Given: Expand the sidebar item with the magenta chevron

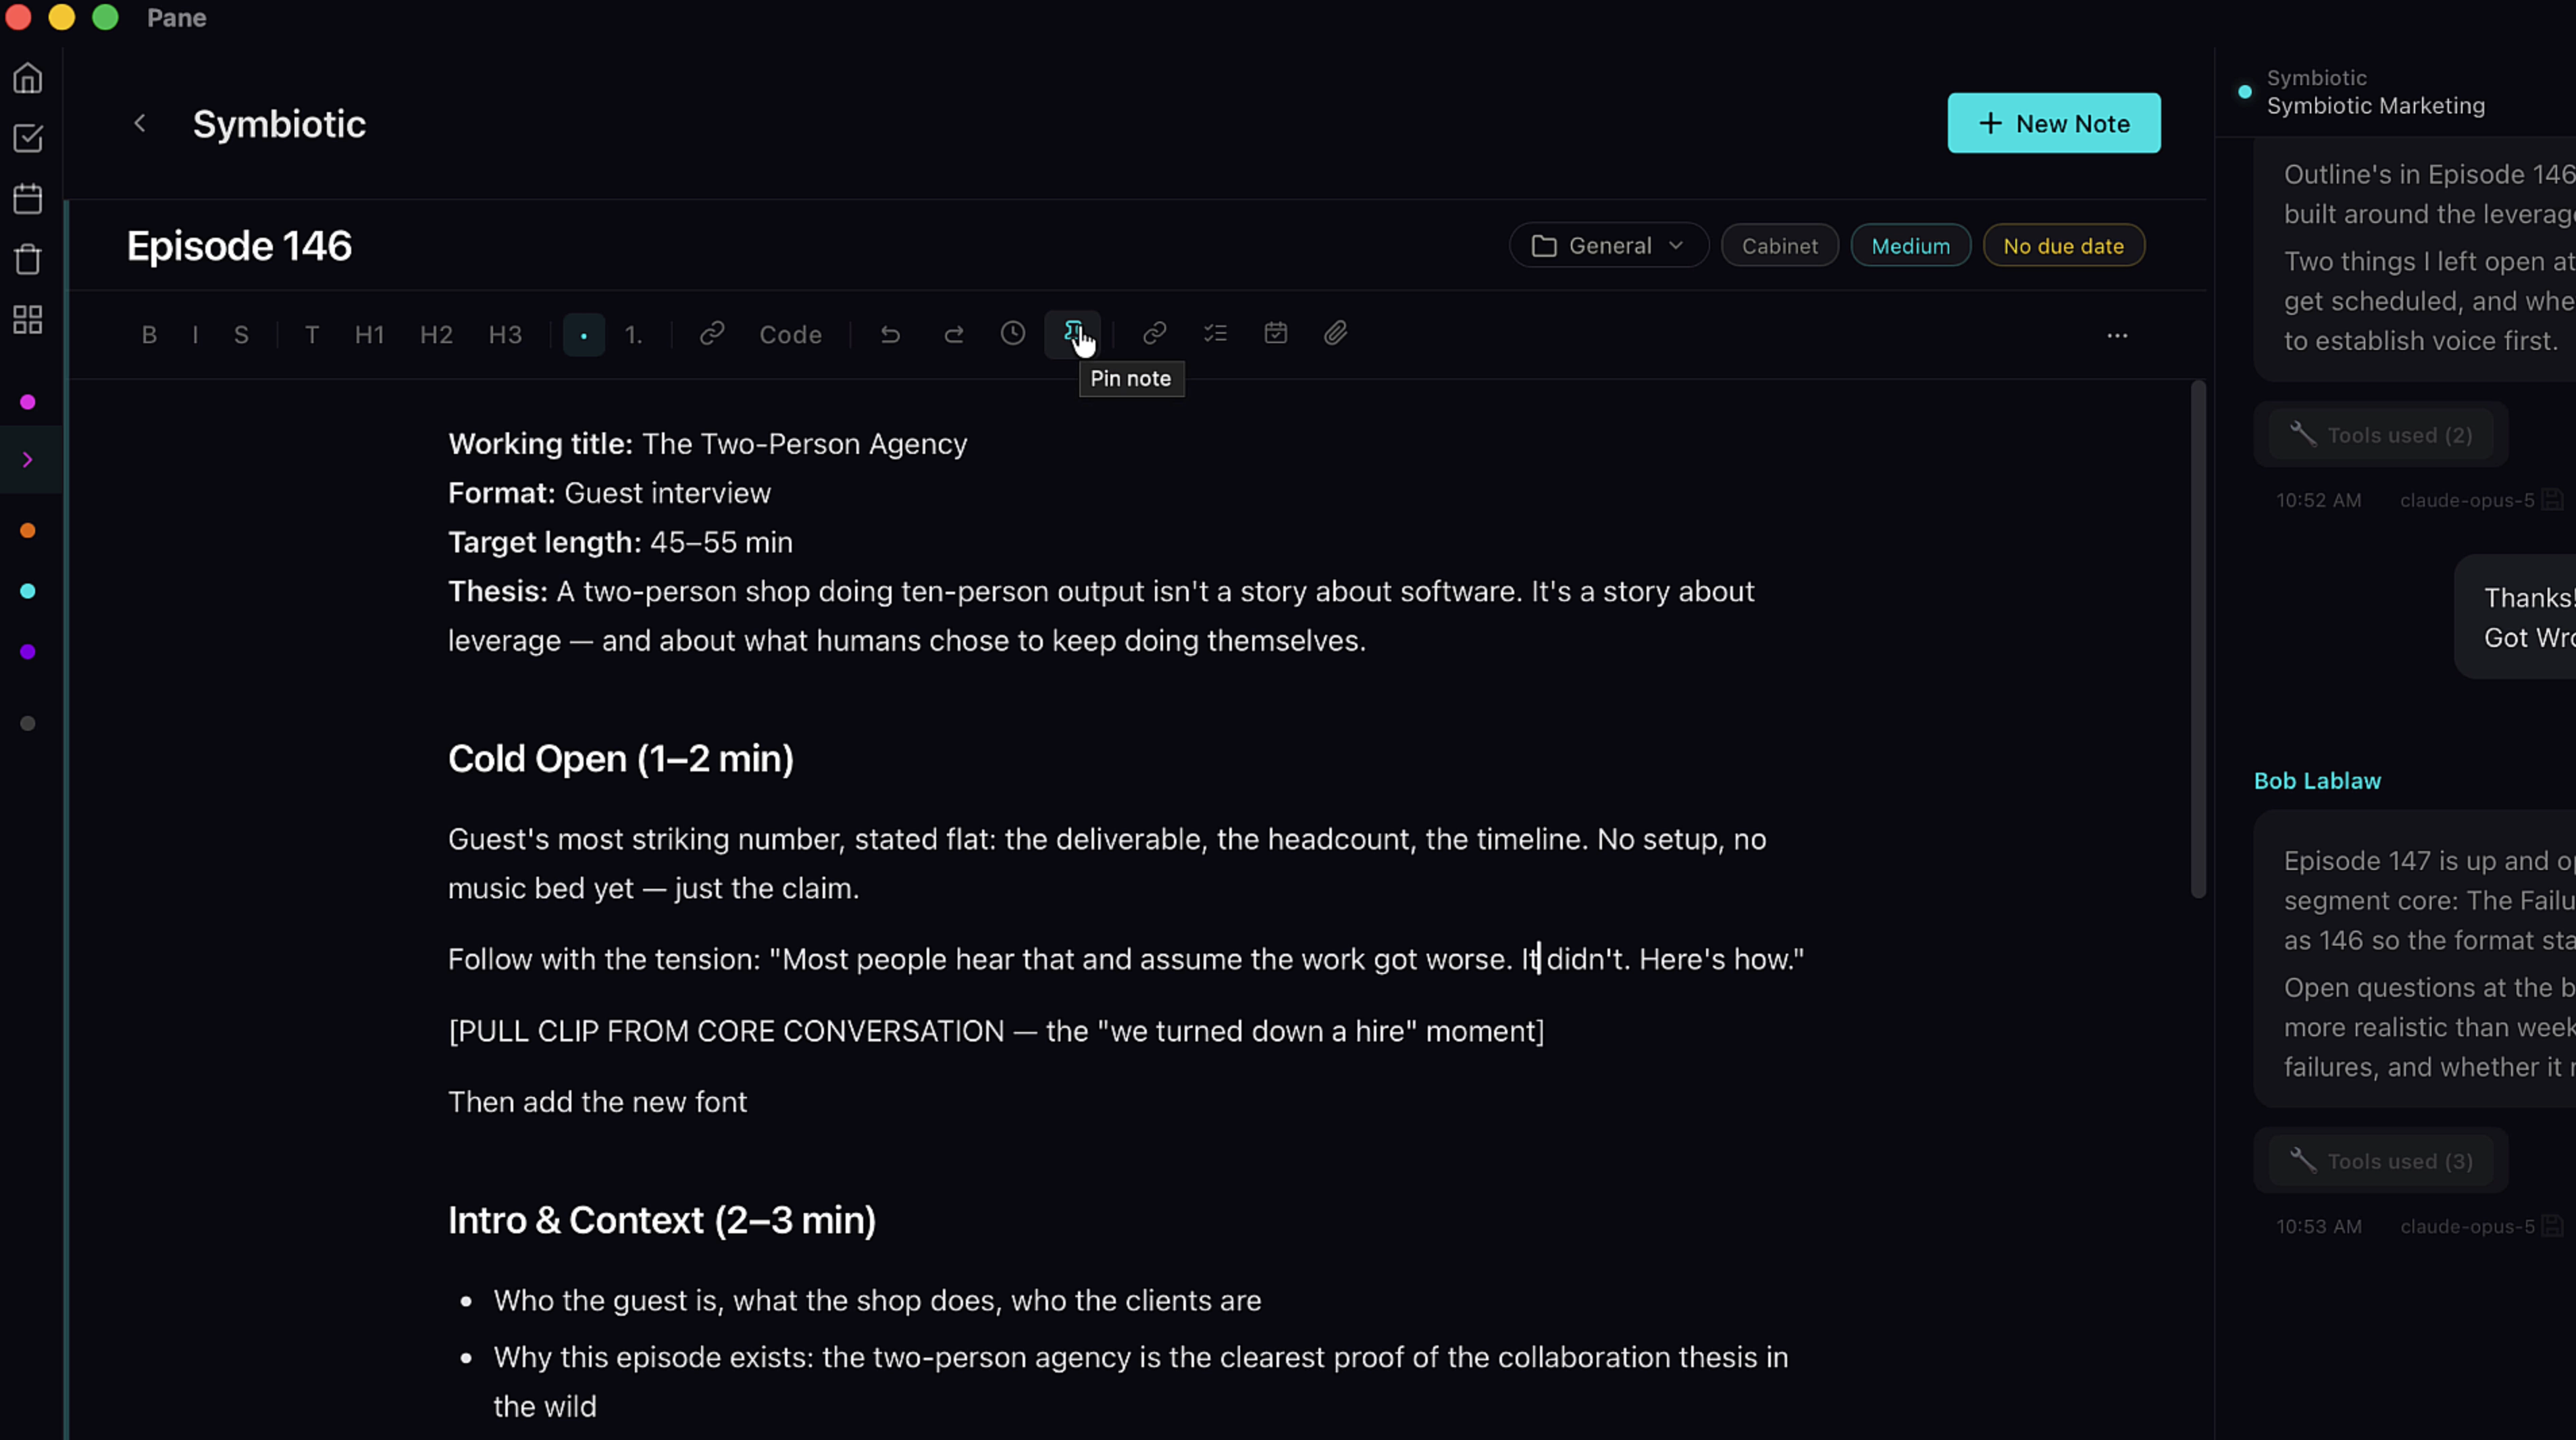Looking at the screenshot, I should tap(28, 460).
